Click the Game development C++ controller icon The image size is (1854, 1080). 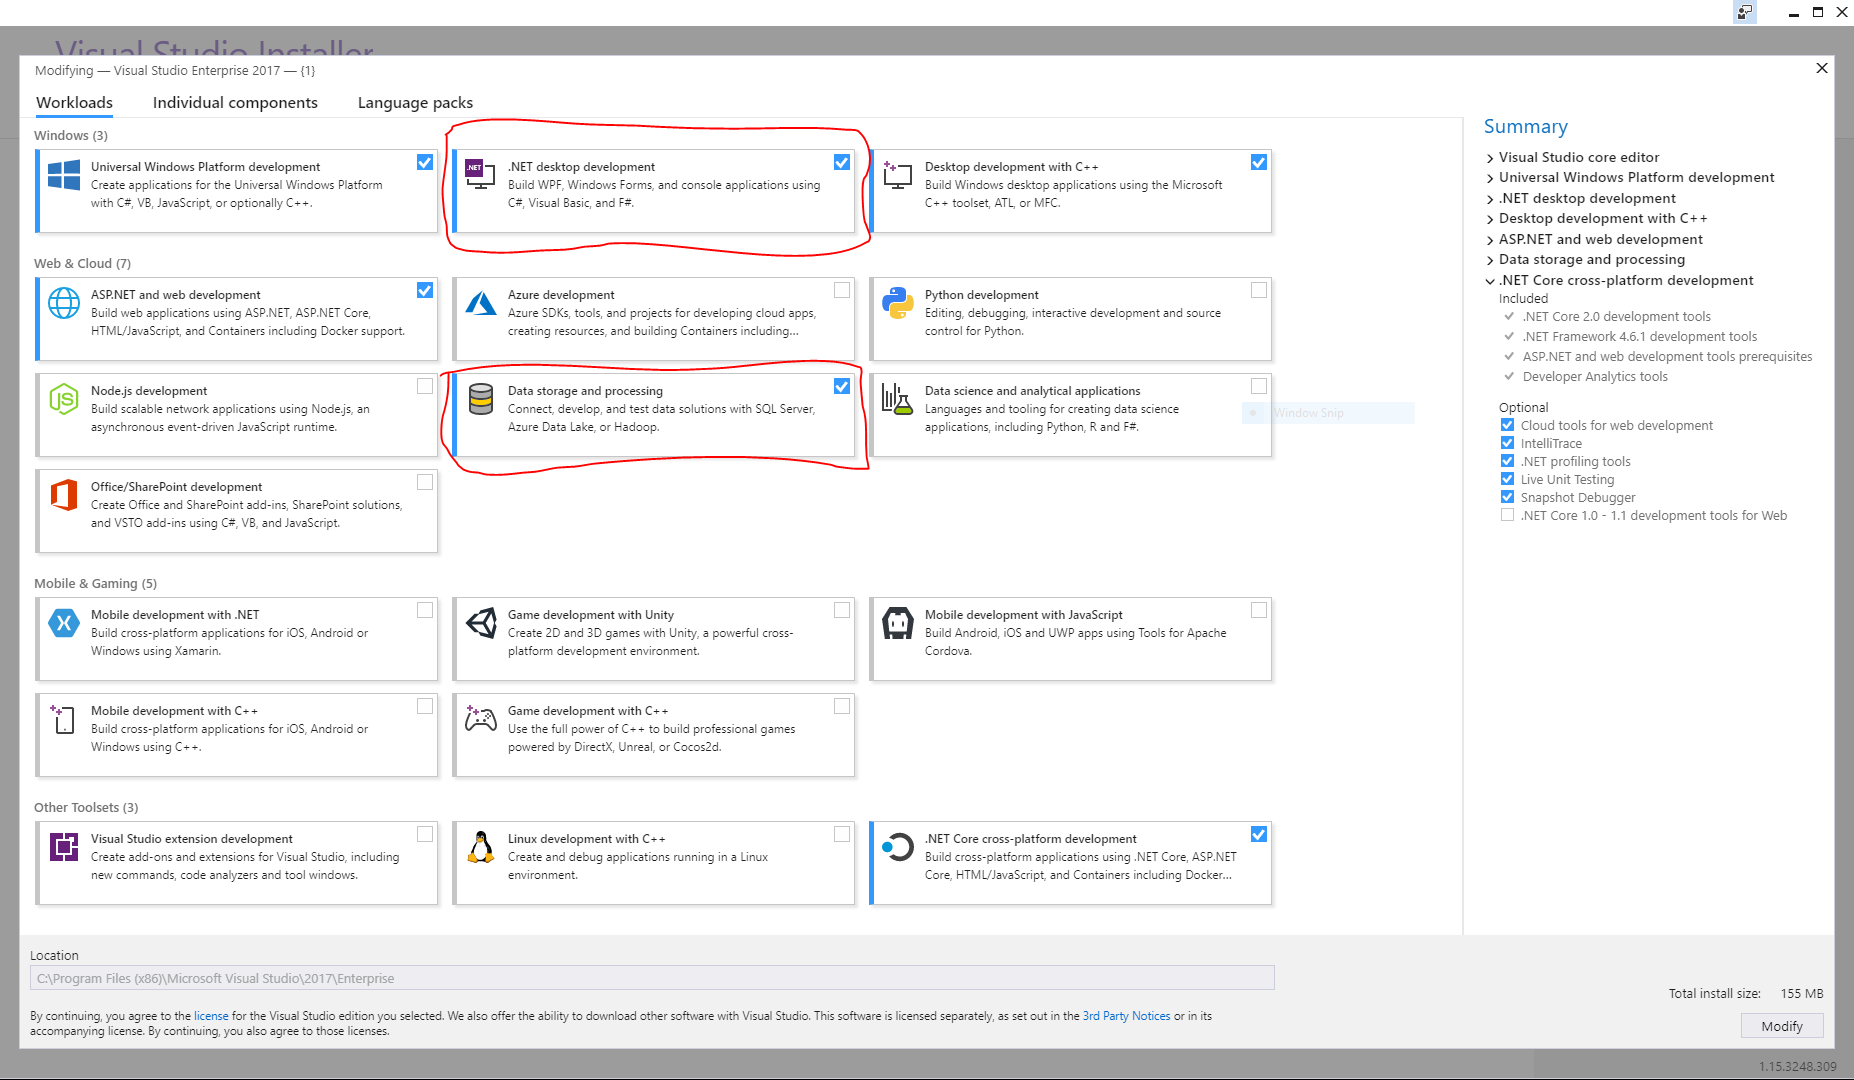[481, 717]
